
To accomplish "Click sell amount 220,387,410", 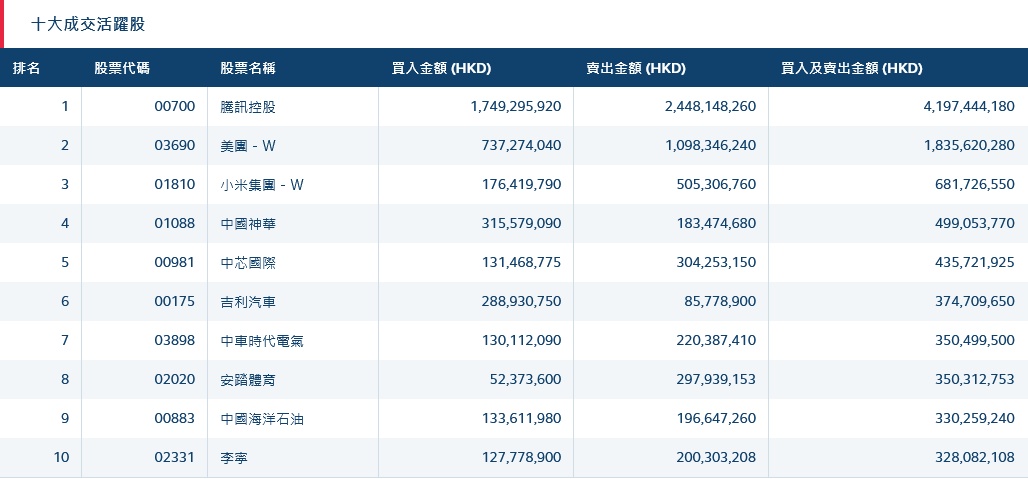I will coord(717,341).
